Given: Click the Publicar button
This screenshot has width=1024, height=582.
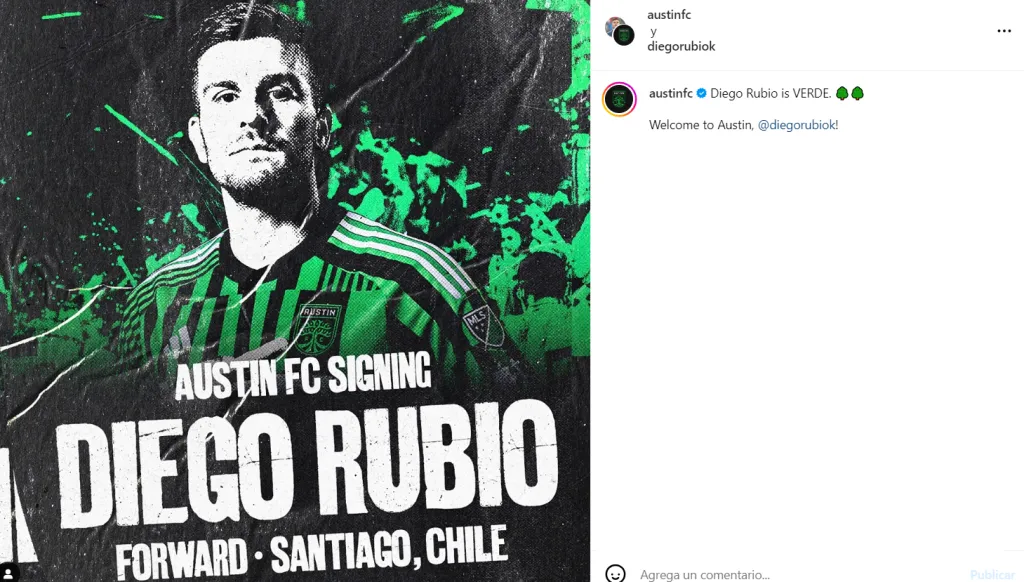Looking at the screenshot, I should [x=992, y=575].
